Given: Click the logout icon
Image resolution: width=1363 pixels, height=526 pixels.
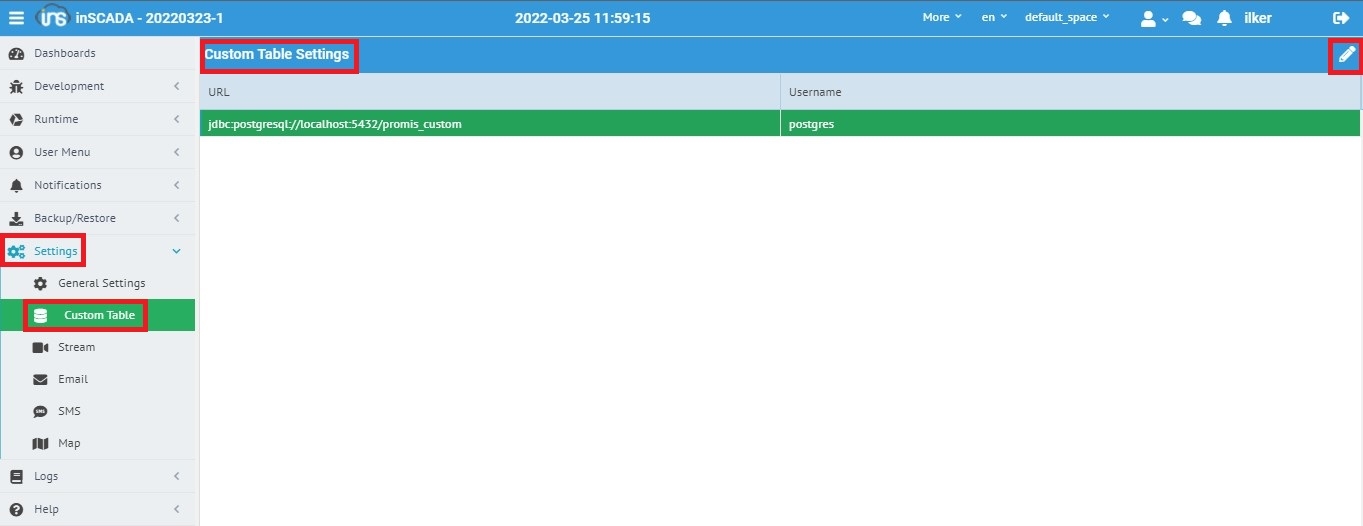Looking at the screenshot, I should coord(1341,18).
